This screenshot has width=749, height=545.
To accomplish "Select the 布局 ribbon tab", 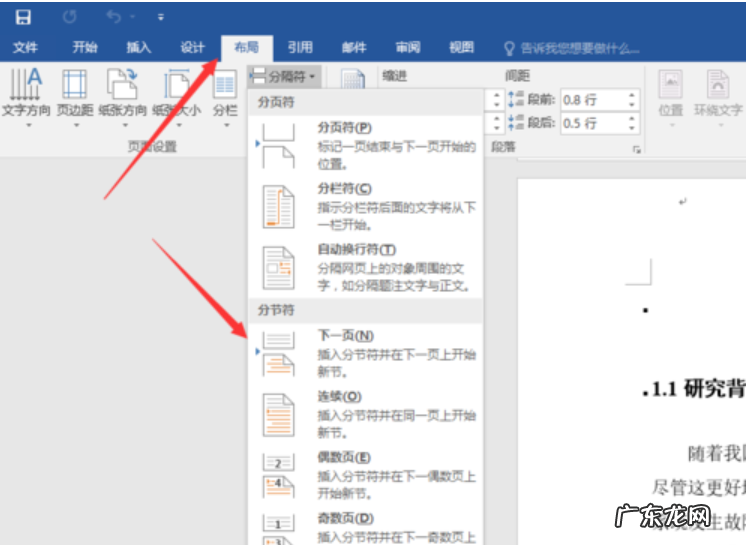I will pyautogui.click(x=246, y=47).
